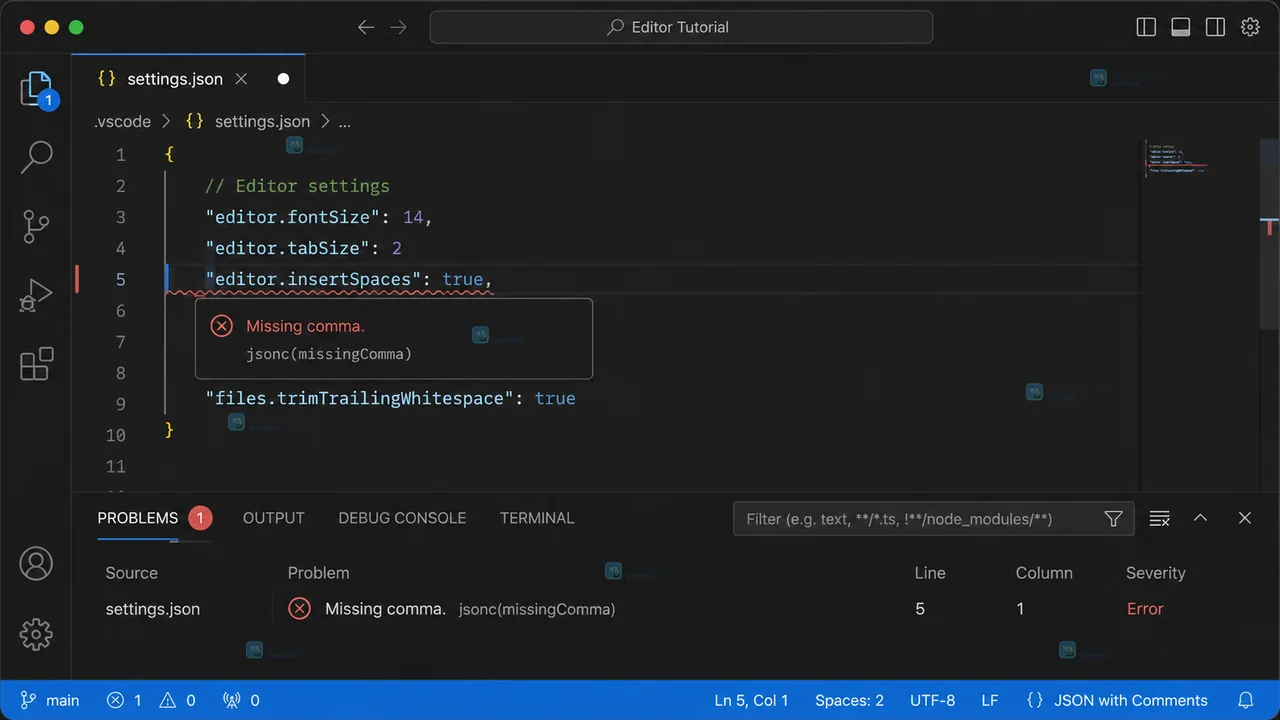
Task: Click the Missing comma. problem row text
Action: 385,609
